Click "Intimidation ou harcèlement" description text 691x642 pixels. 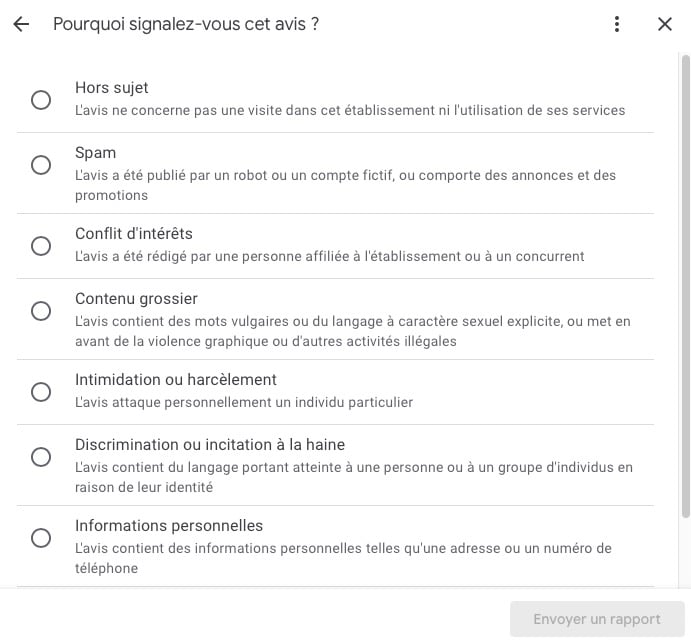pyautogui.click(x=244, y=402)
